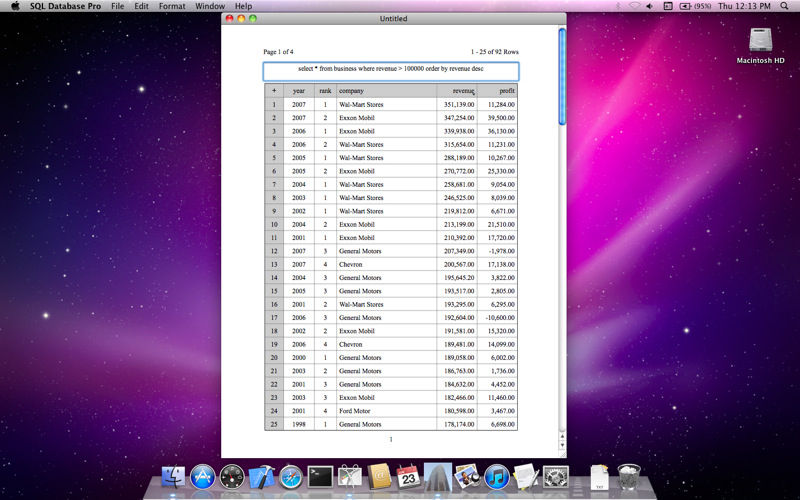Click the year 1998 cell

pyautogui.click(x=299, y=424)
